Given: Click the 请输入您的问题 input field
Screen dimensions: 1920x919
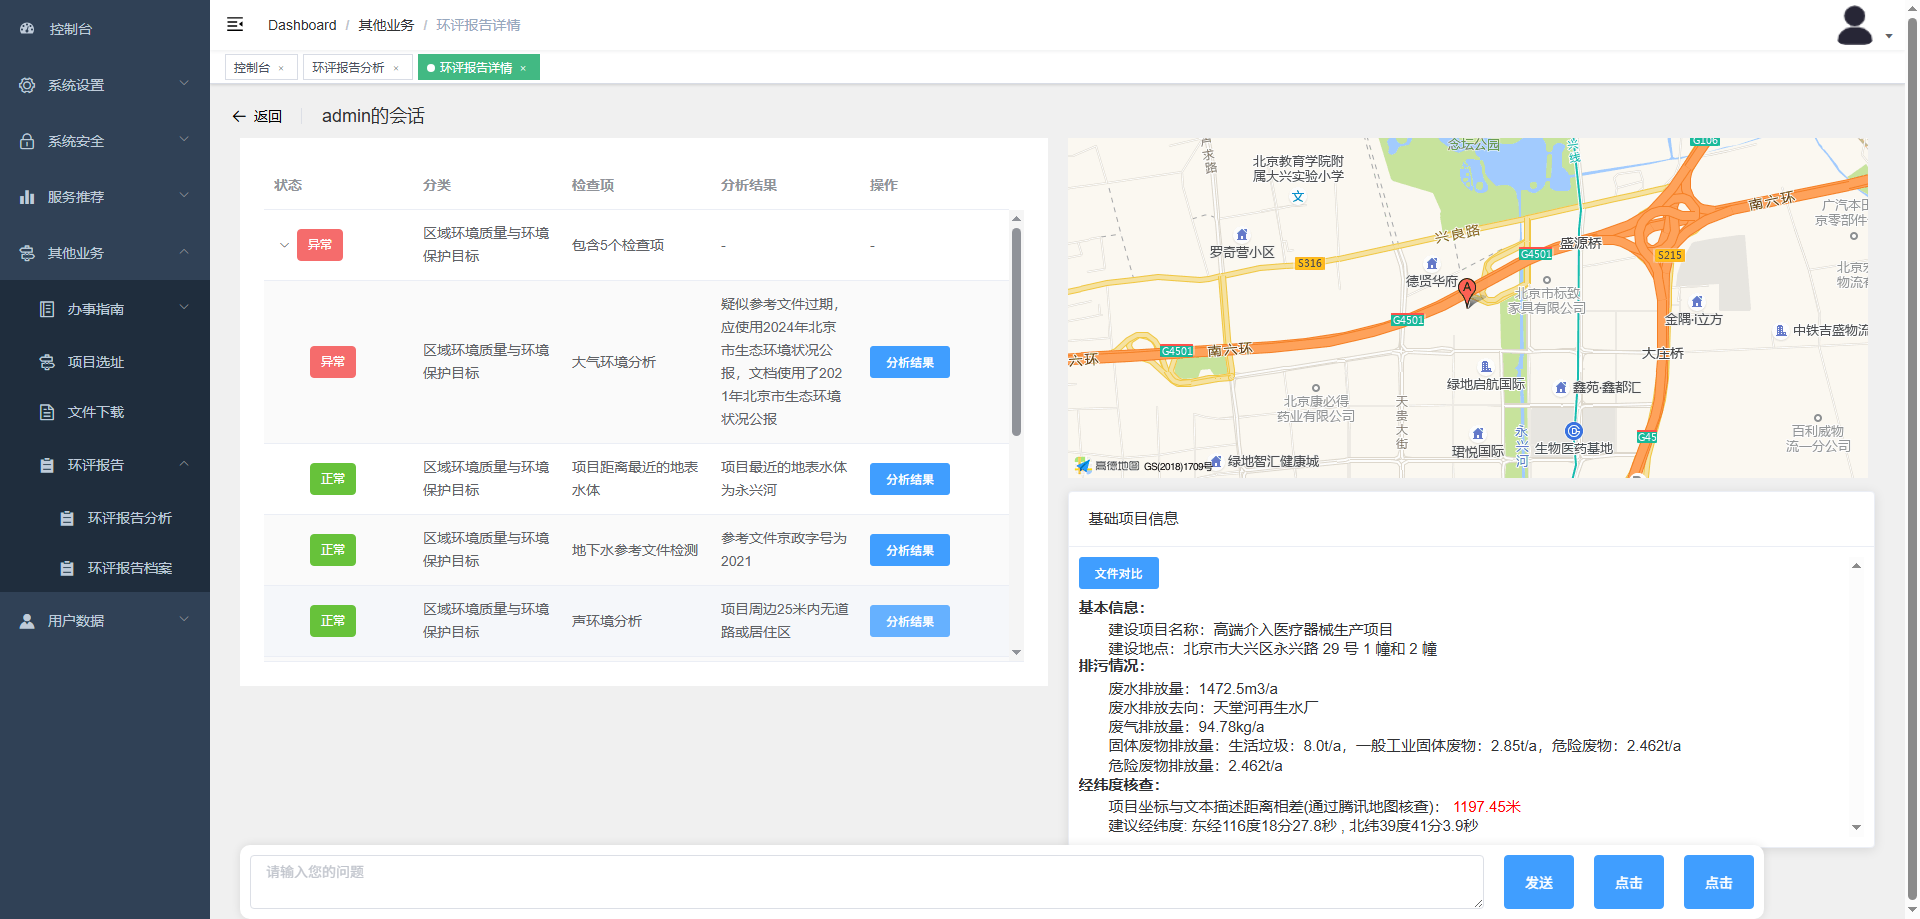Looking at the screenshot, I should click(866, 881).
